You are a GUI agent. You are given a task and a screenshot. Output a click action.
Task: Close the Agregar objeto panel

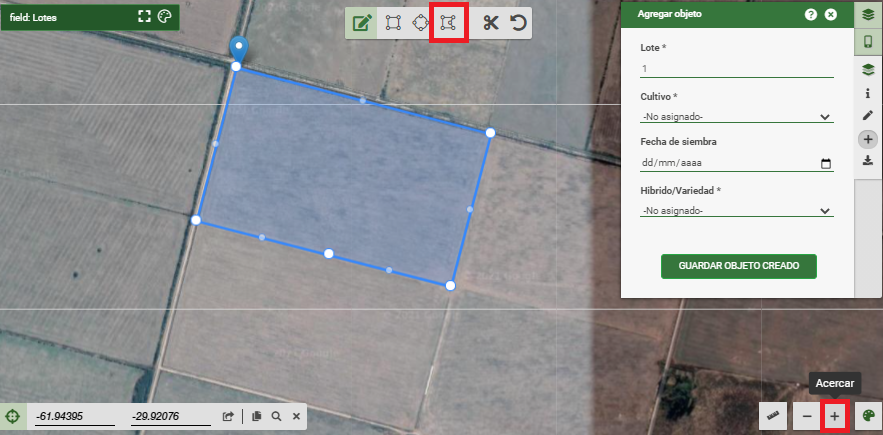click(x=831, y=15)
